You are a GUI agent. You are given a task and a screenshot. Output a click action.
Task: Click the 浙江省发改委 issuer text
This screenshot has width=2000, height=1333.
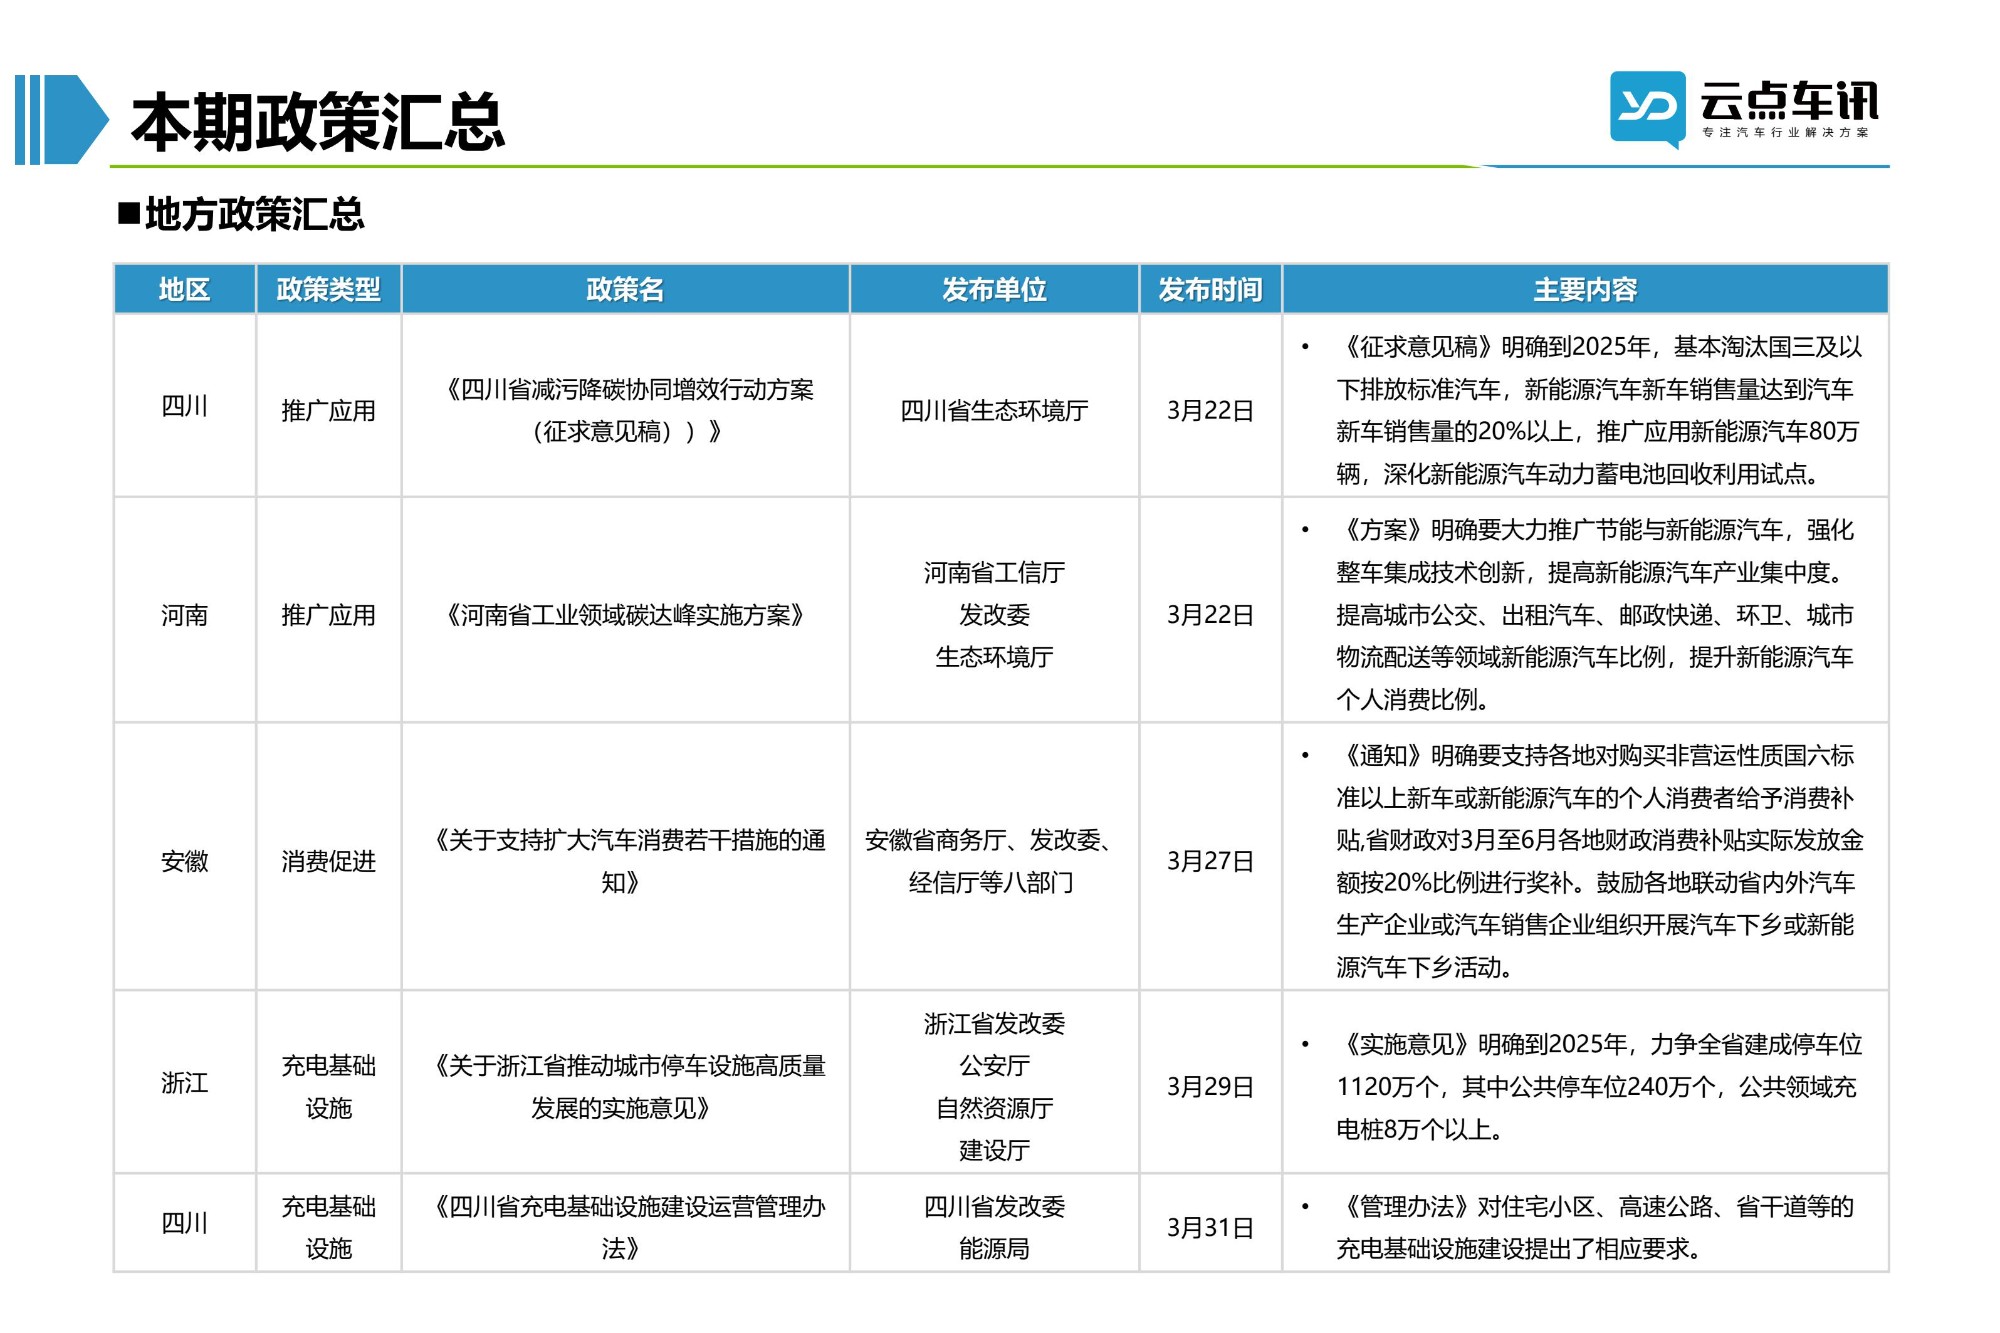[x=994, y=1024]
